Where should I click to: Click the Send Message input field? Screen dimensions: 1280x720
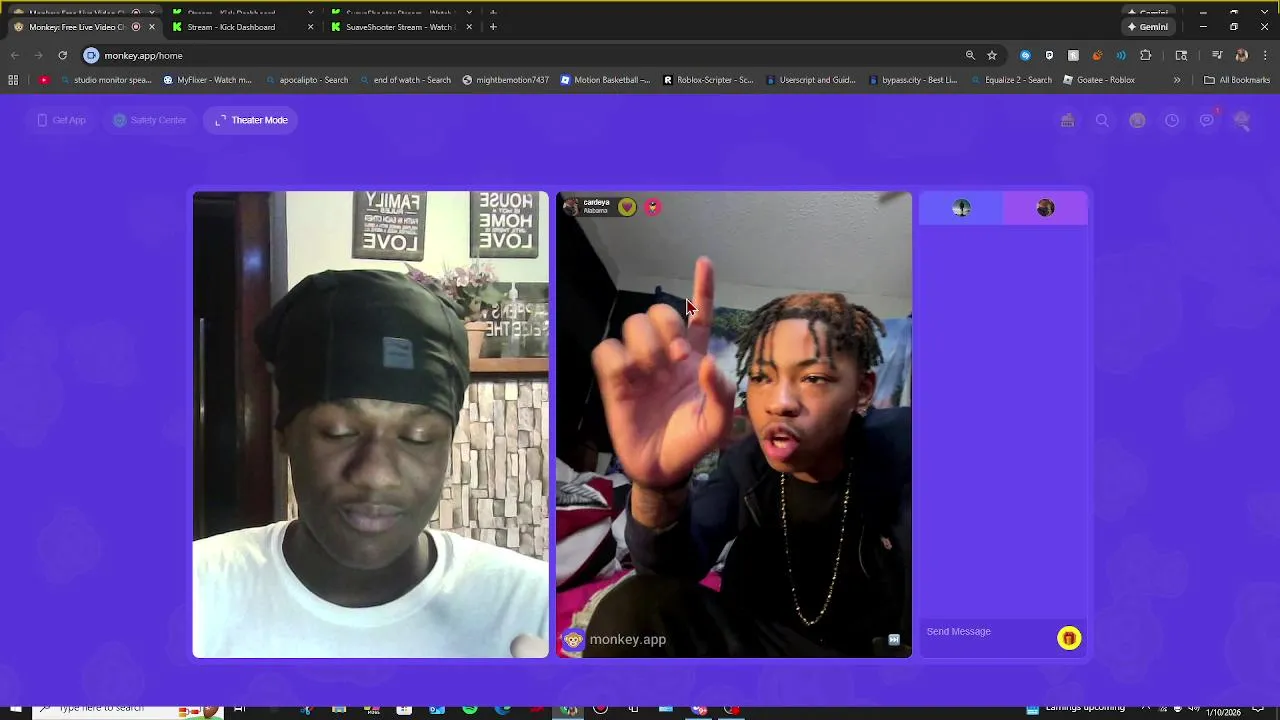click(988, 632)
